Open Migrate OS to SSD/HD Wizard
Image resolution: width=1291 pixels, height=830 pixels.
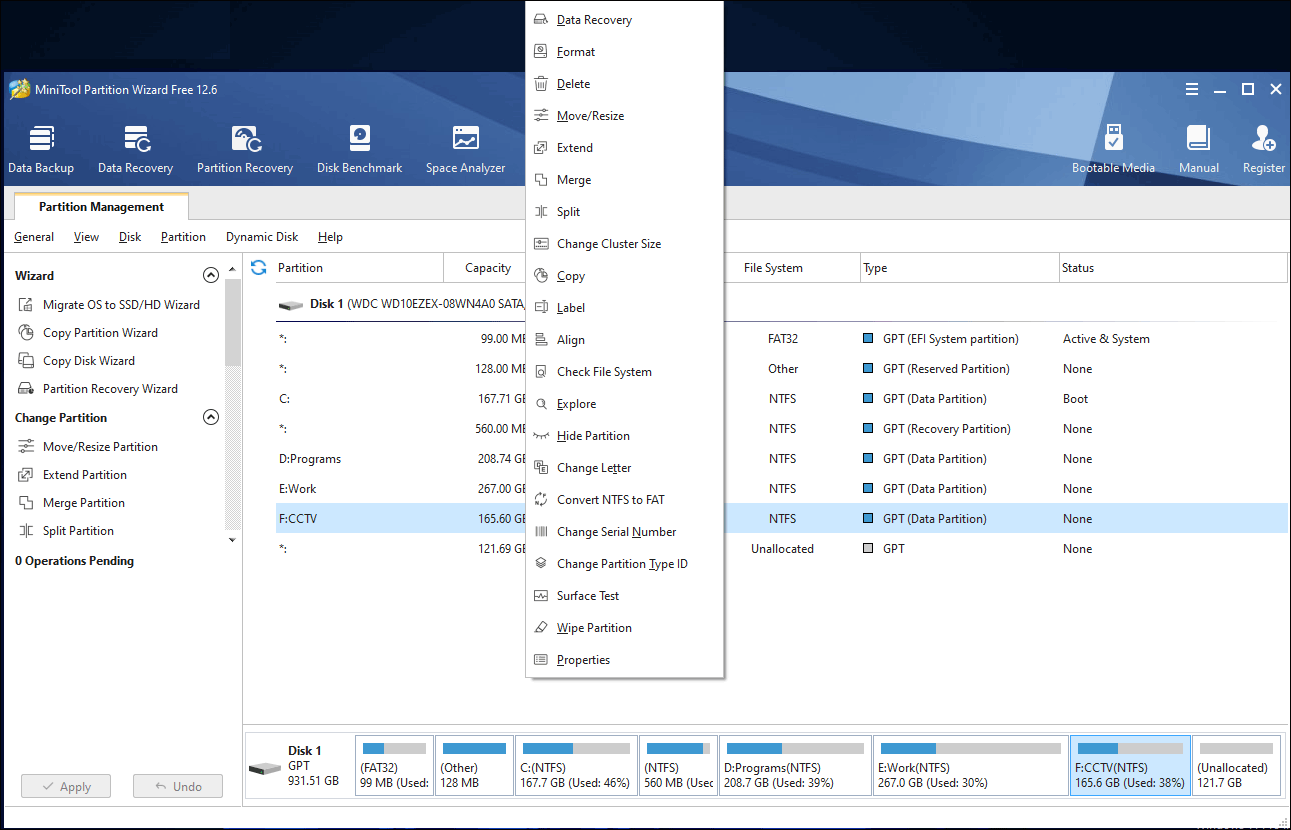pyautogui.click(x=109, y=305)
